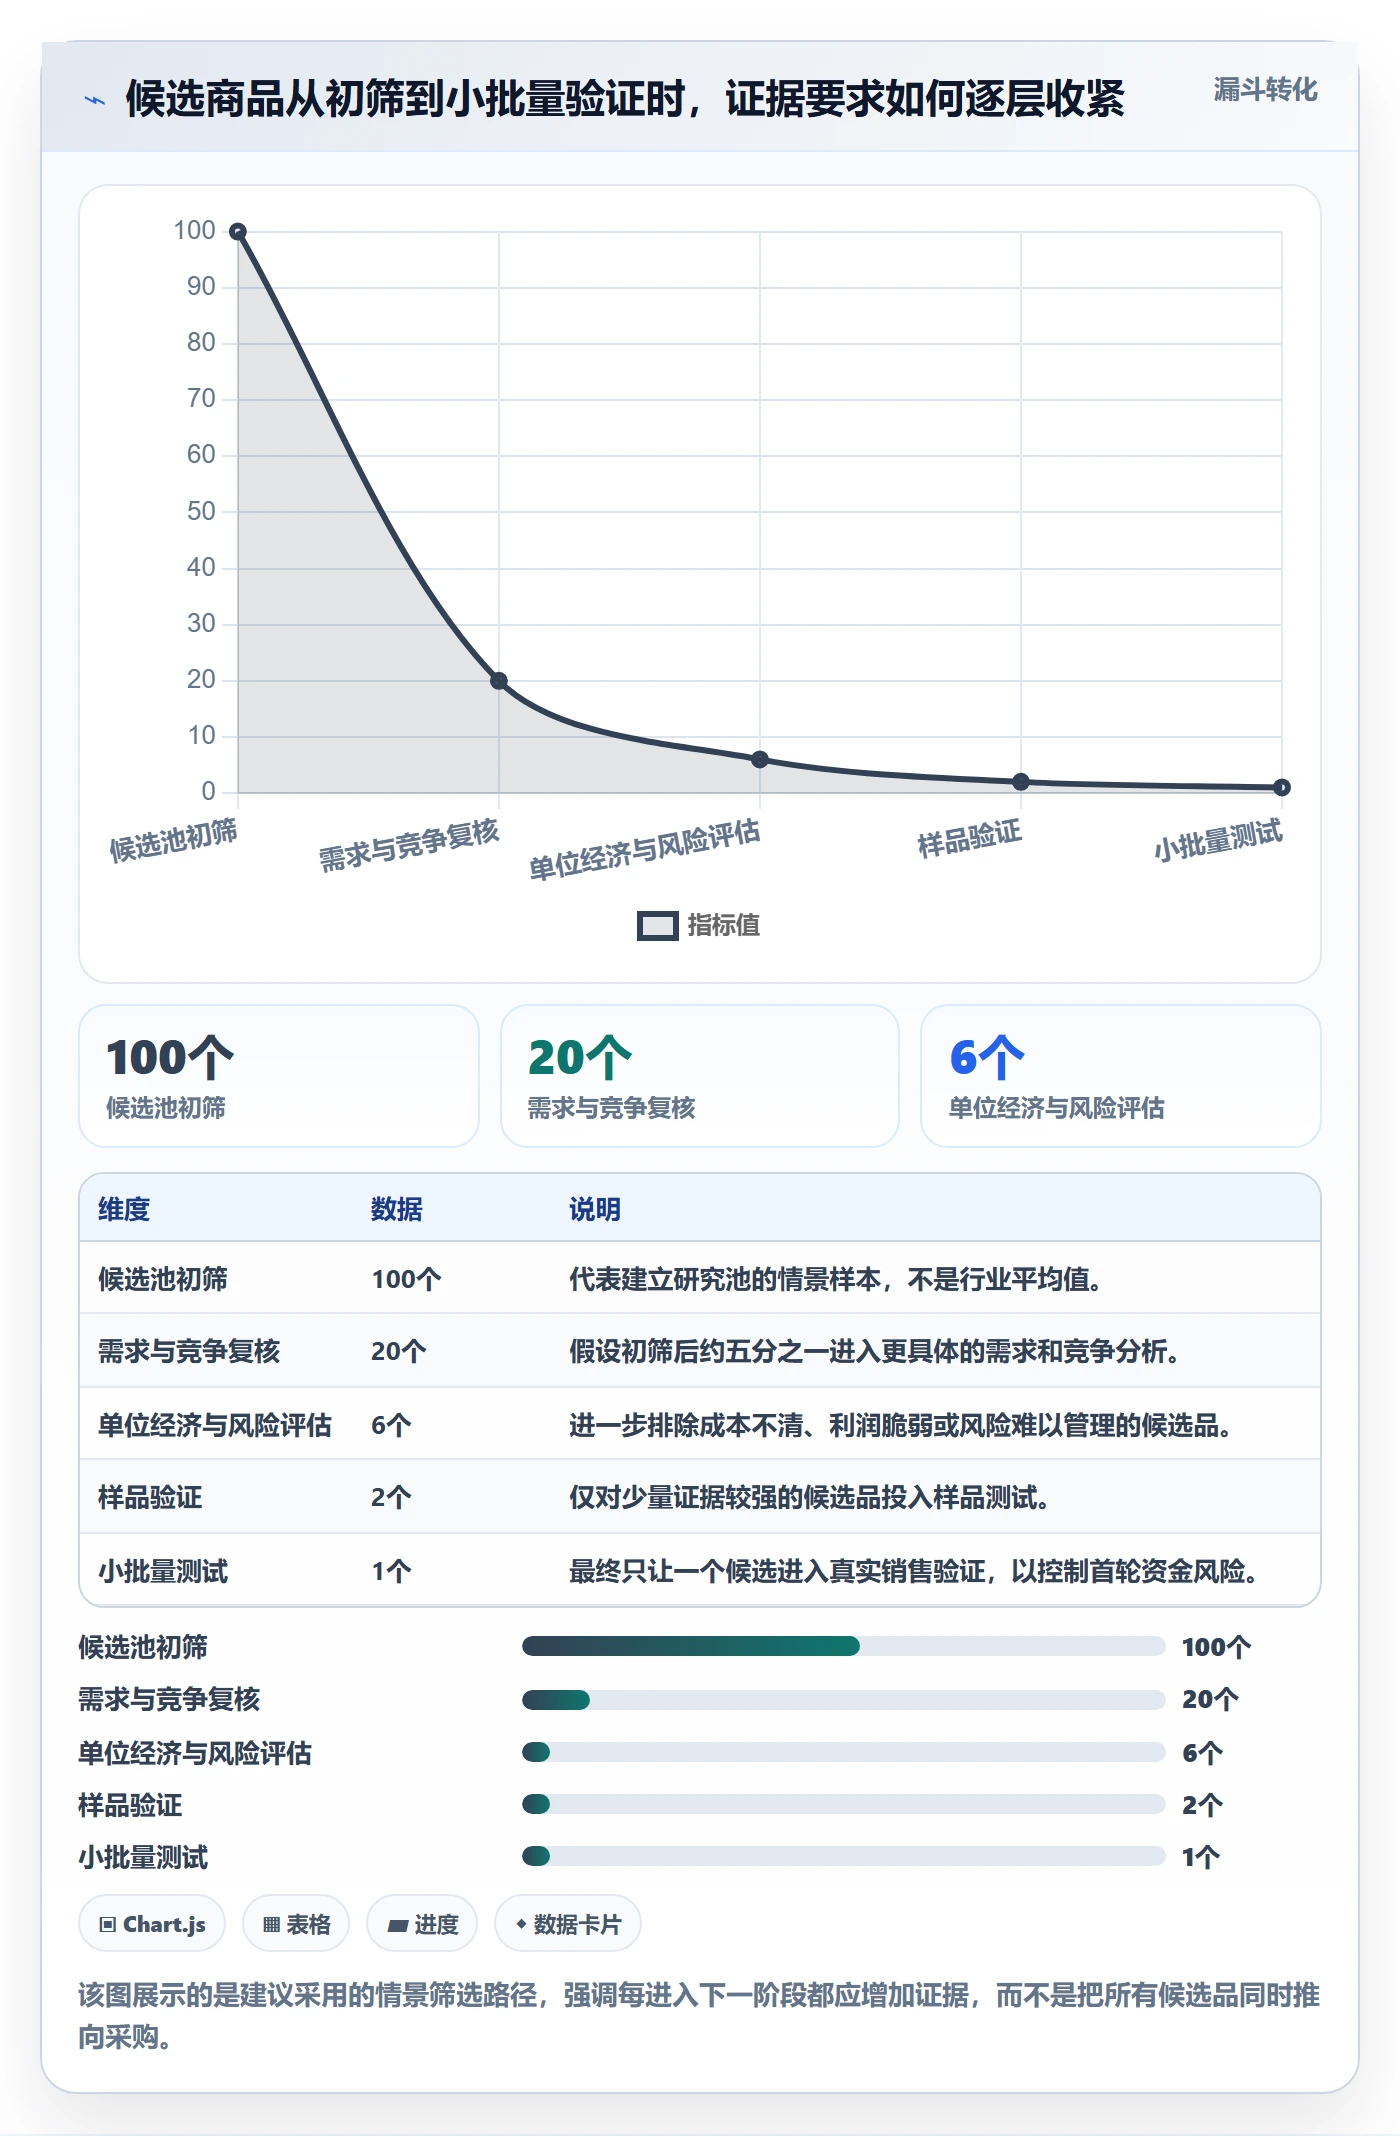
Task: Click the 维度 column header
Action: (x=124, y=1209)
